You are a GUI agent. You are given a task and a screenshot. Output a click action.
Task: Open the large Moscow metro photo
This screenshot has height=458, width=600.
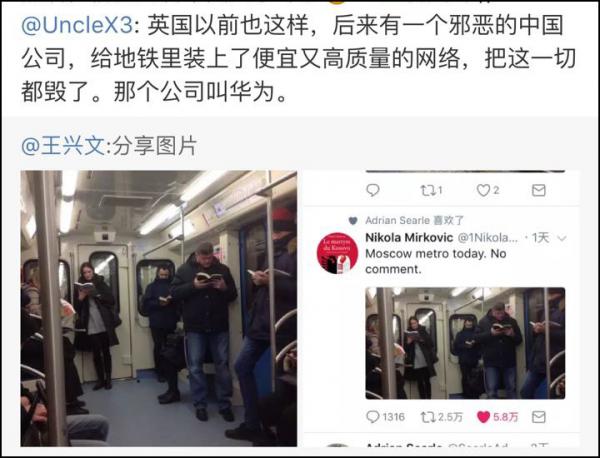159,308
